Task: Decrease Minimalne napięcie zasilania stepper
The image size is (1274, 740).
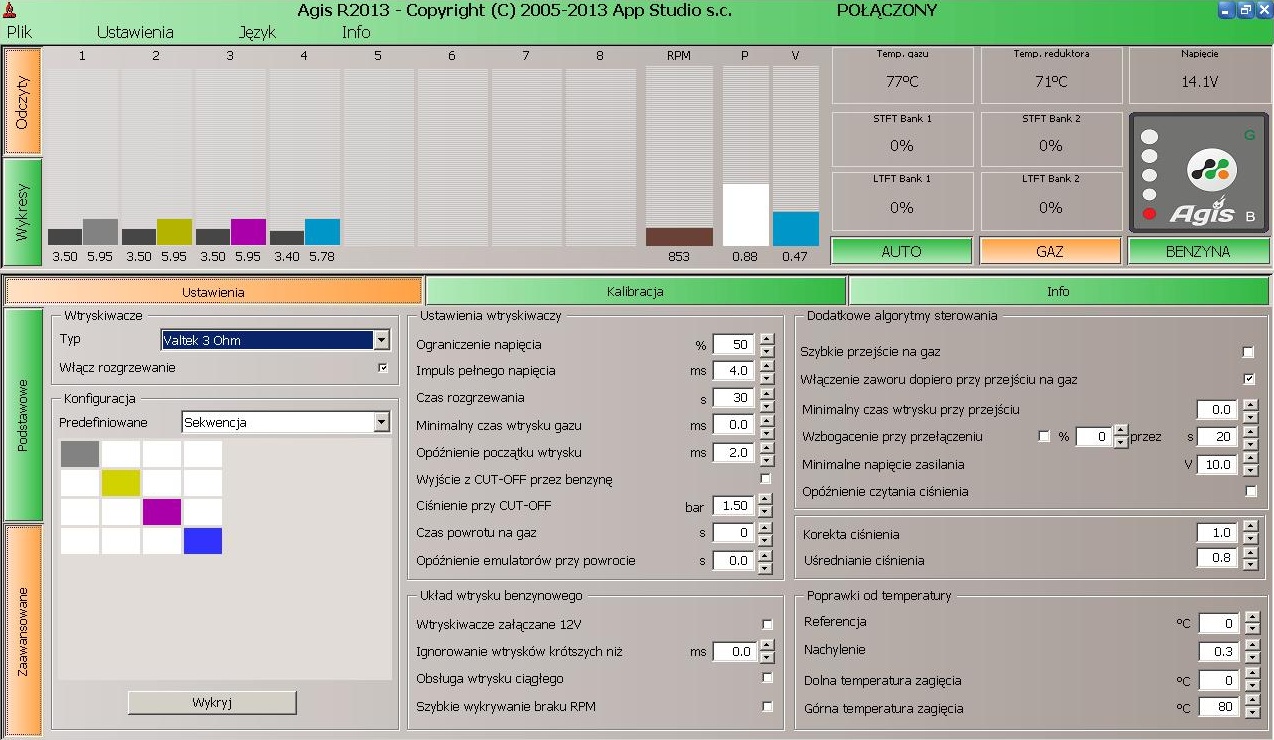Action: coord(1250,470)
